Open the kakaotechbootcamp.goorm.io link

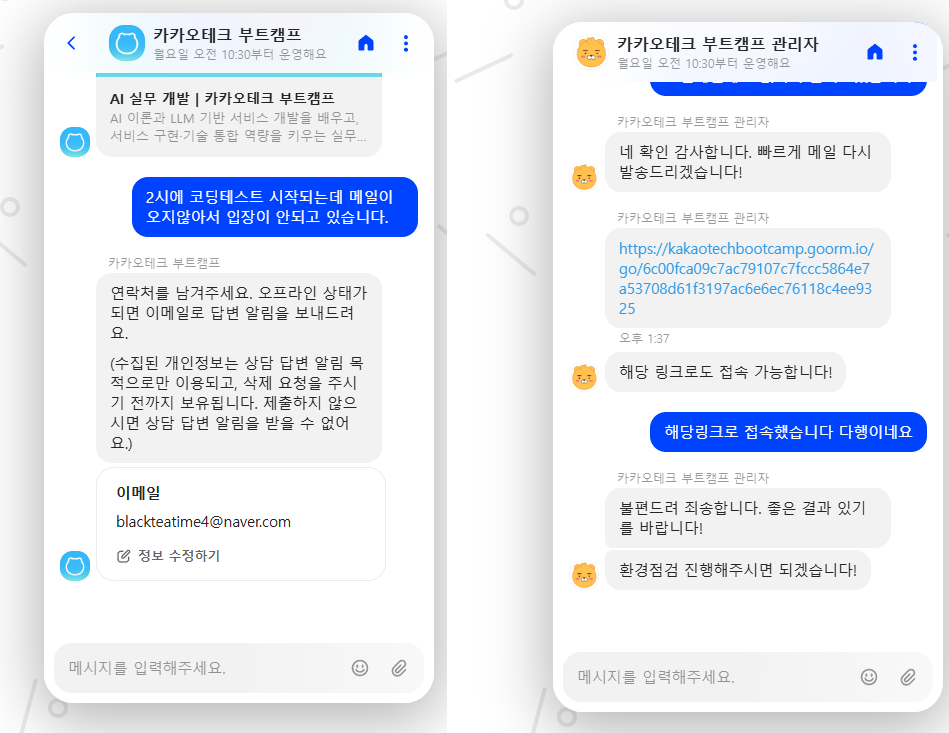[746, 278]
